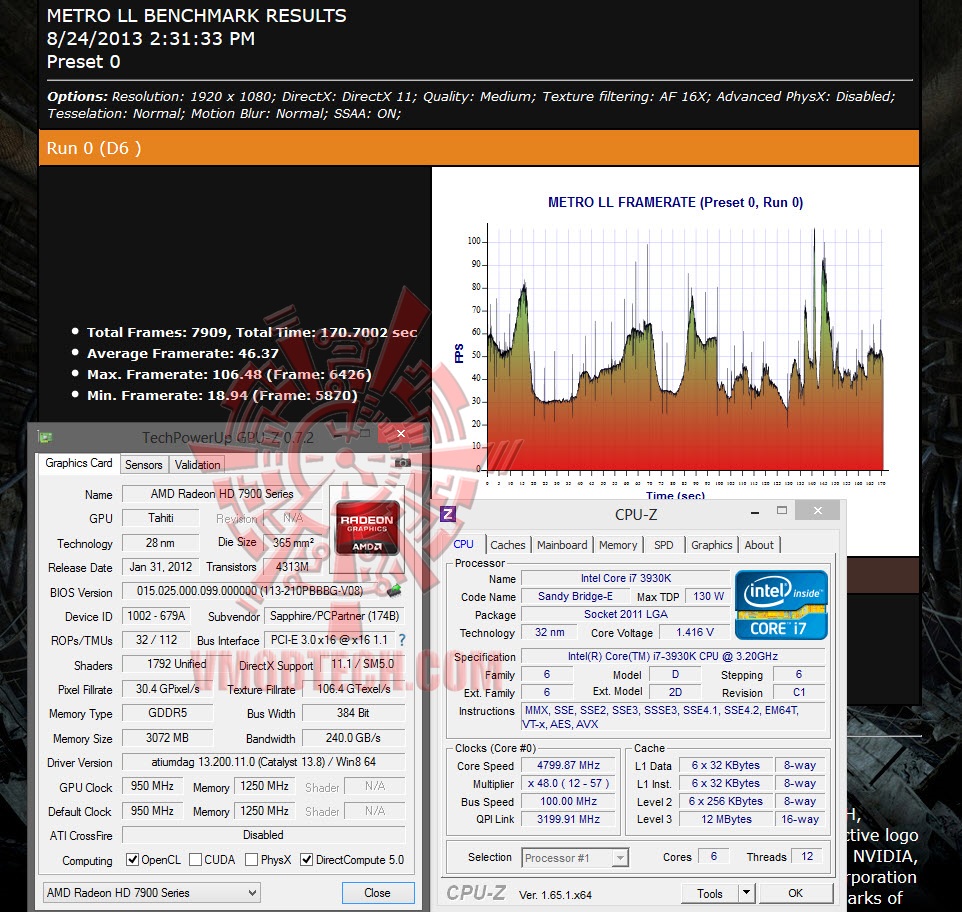Click the Intel Core i7 logo in CPU-Z

coord(781,605)
